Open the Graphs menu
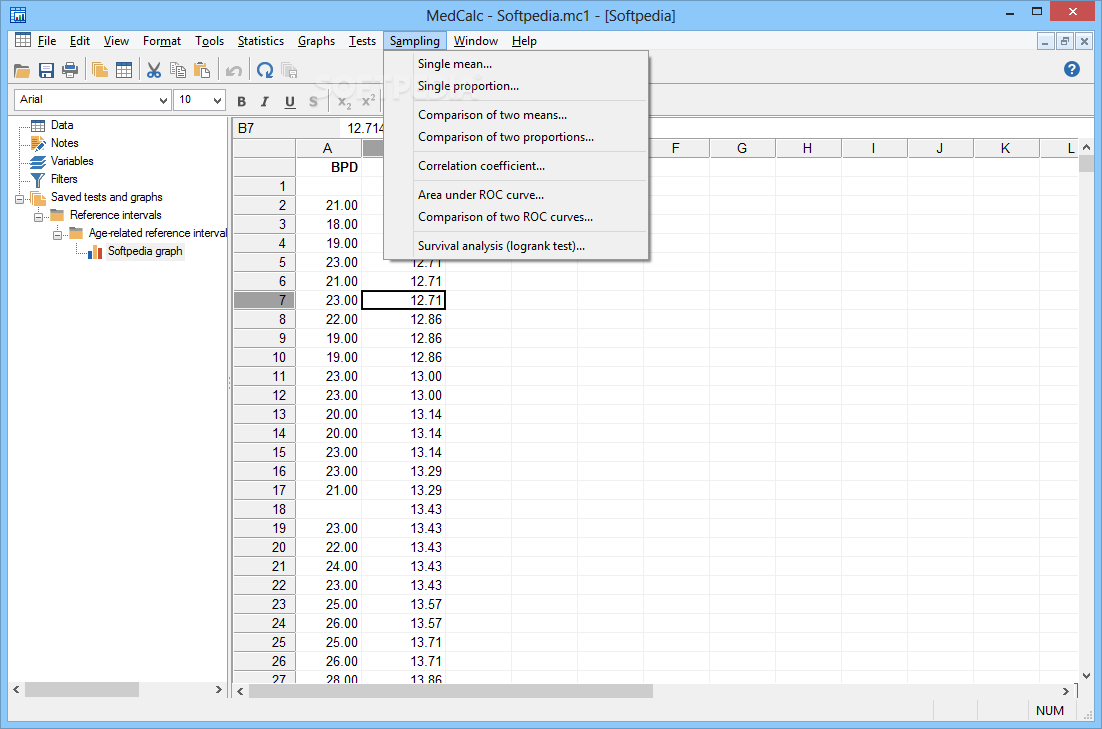This screenshot has height=729, width=1102. click(316, 41)
